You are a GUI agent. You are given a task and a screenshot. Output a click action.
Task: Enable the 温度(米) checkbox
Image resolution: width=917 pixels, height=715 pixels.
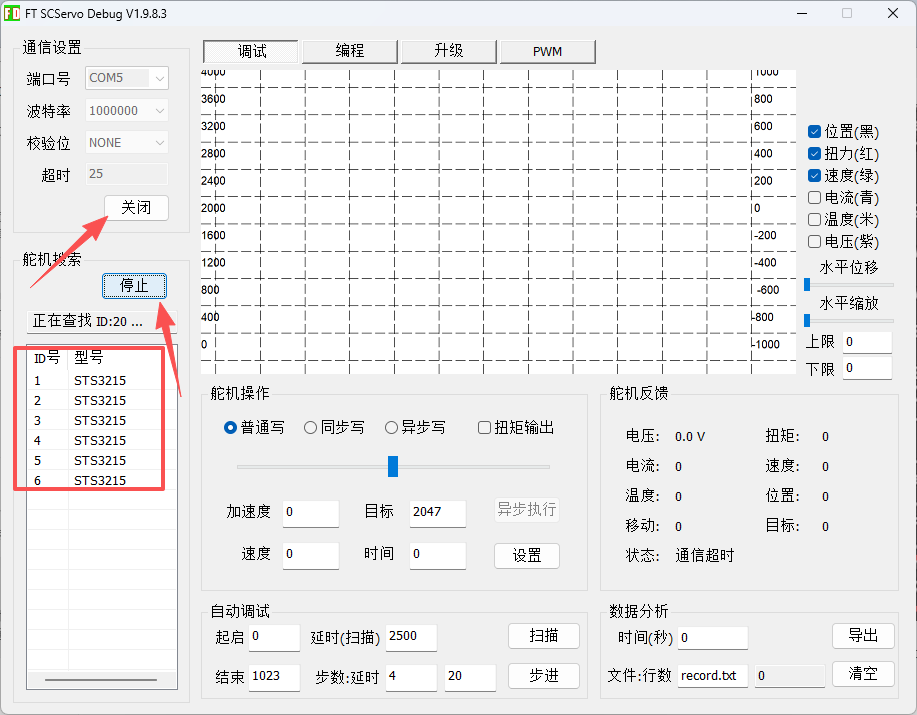pos(814,220)
